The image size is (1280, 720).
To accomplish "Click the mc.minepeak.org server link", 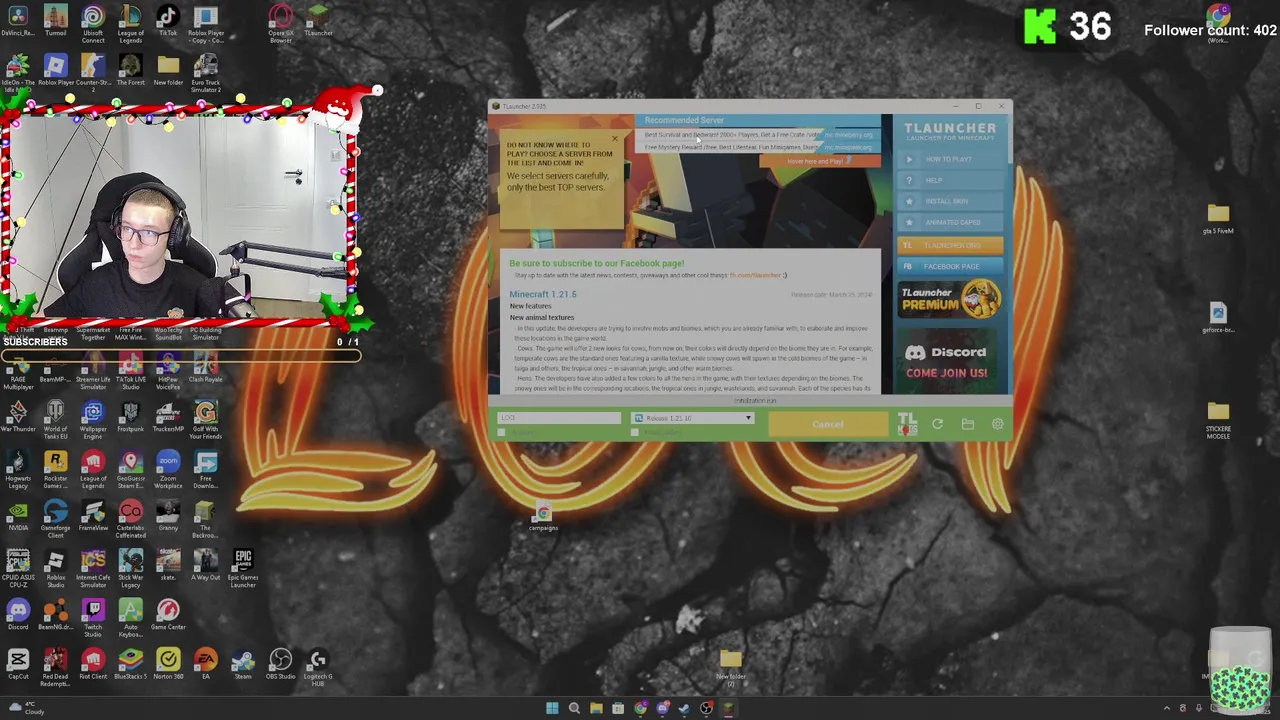I will [849, 147].
